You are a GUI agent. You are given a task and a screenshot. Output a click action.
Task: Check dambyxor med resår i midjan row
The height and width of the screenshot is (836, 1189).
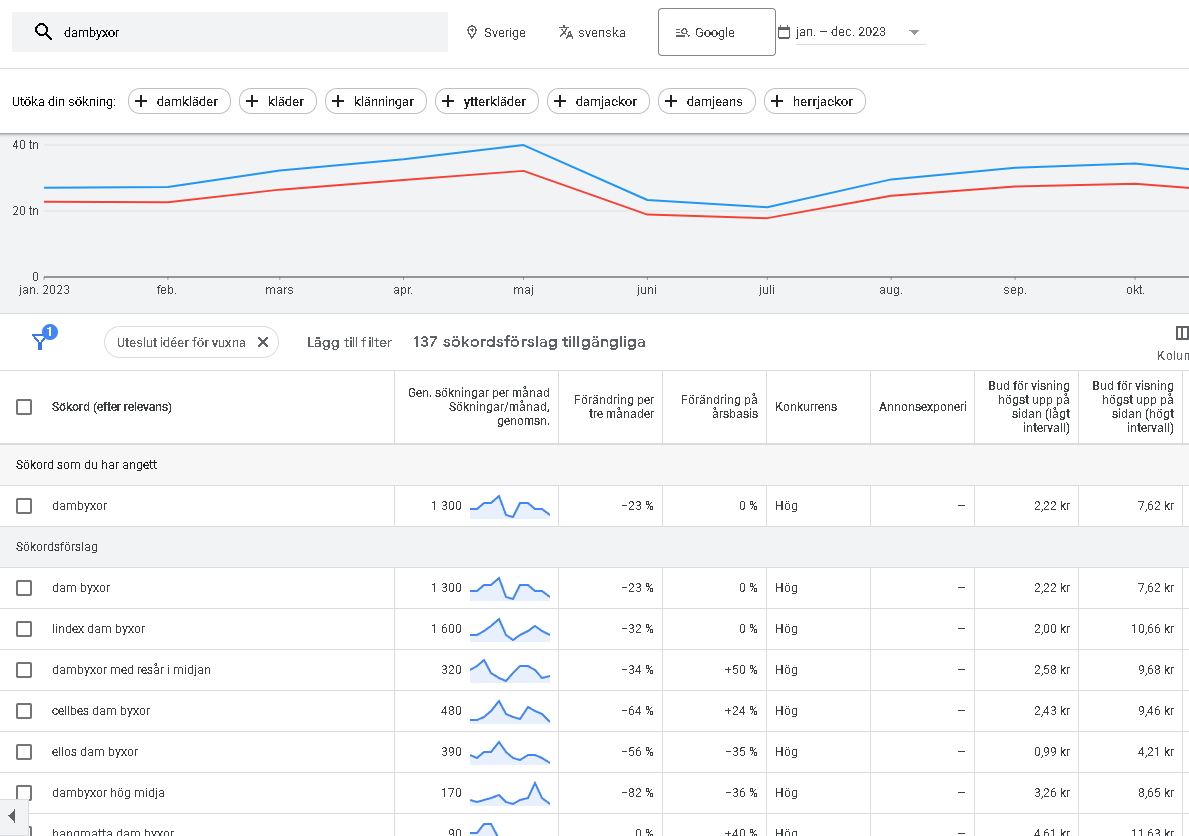pyautogui.click(x=24, y=670)
